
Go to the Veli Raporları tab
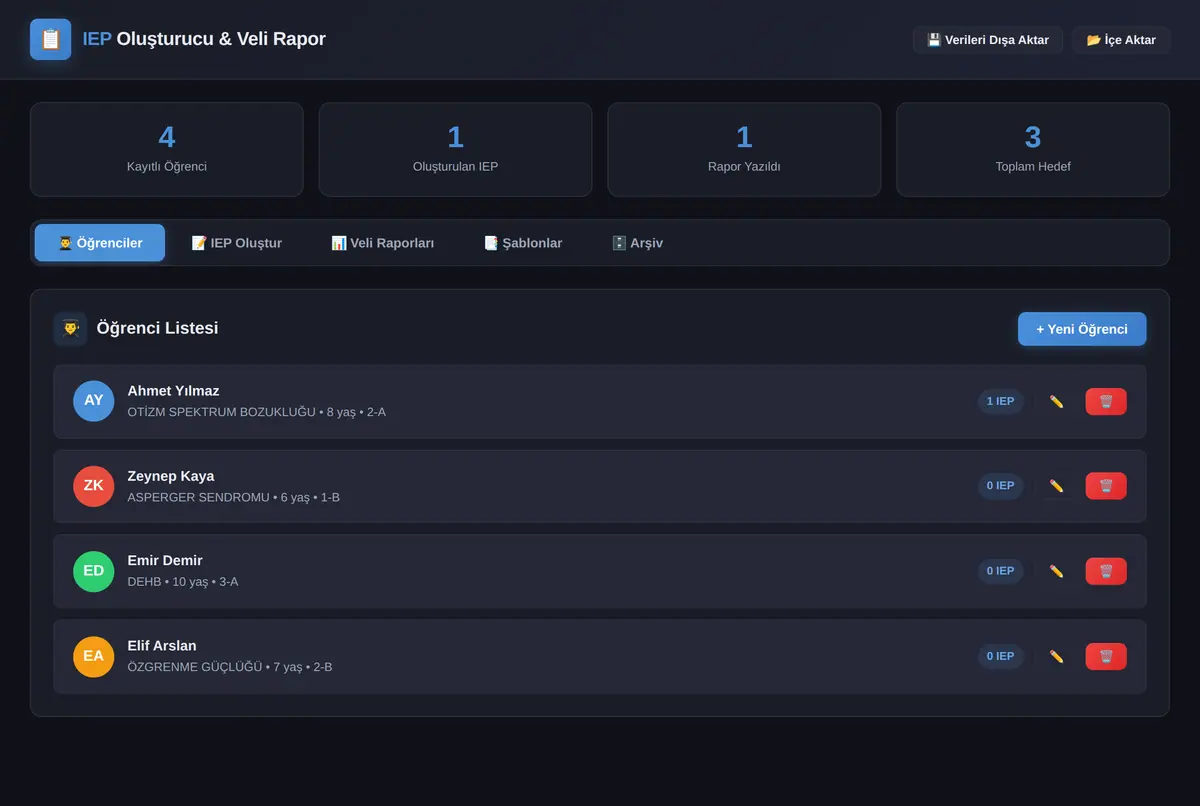383,243
